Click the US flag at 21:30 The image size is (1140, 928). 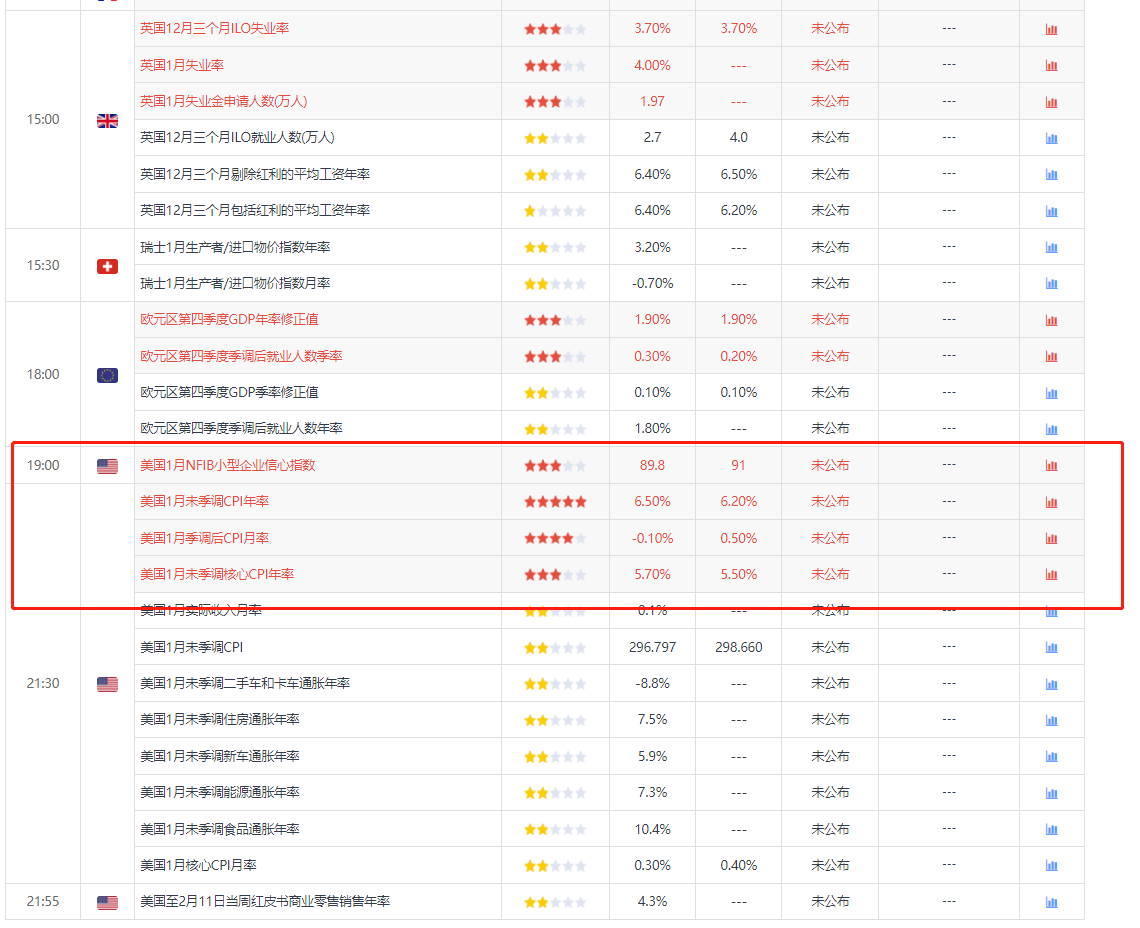[x=108, y=684]
